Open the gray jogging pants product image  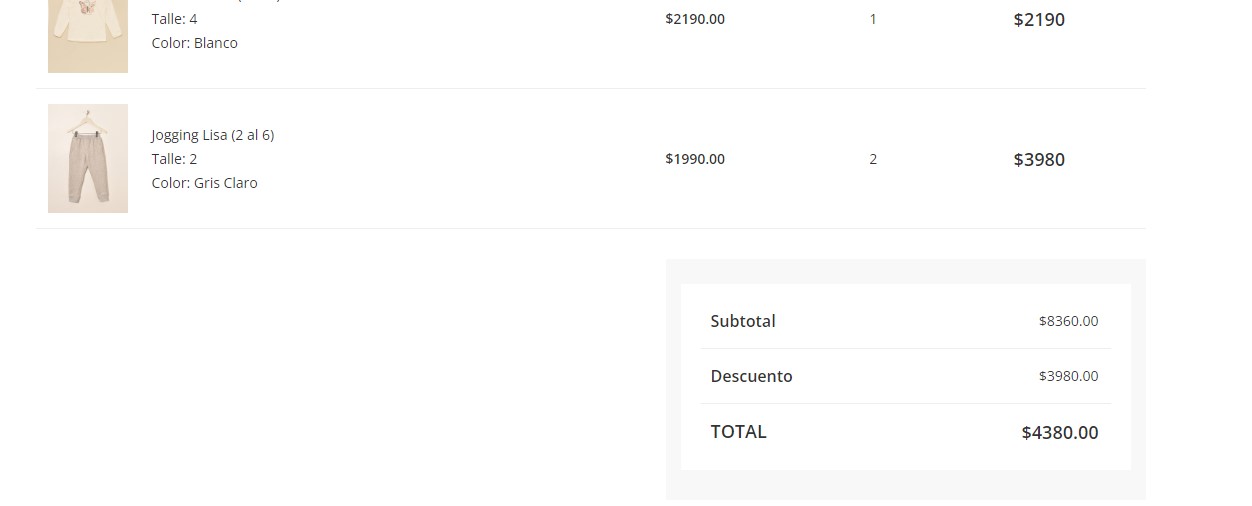pyautogui.click(x=88, y=158)
